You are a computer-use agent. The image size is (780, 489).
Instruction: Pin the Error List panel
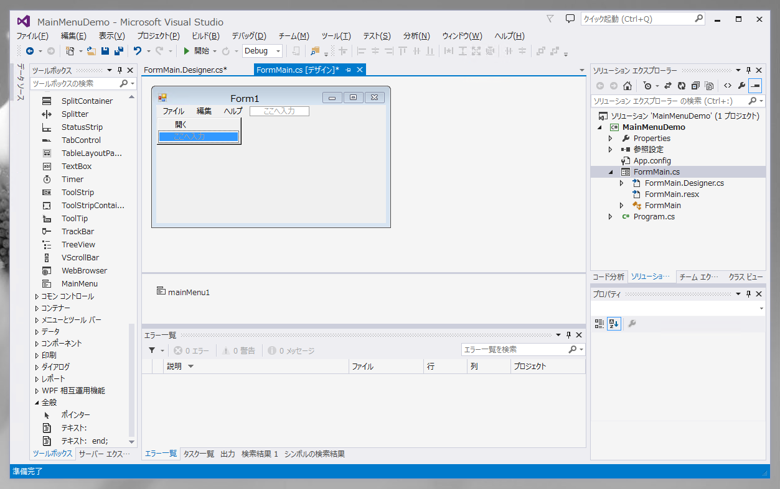569,335
